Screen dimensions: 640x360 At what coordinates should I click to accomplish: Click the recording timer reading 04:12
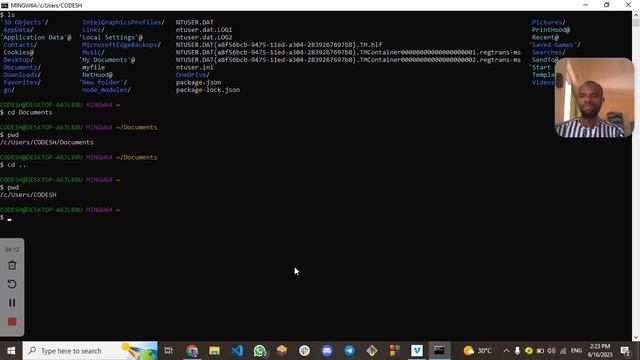[x=12, y=249]
